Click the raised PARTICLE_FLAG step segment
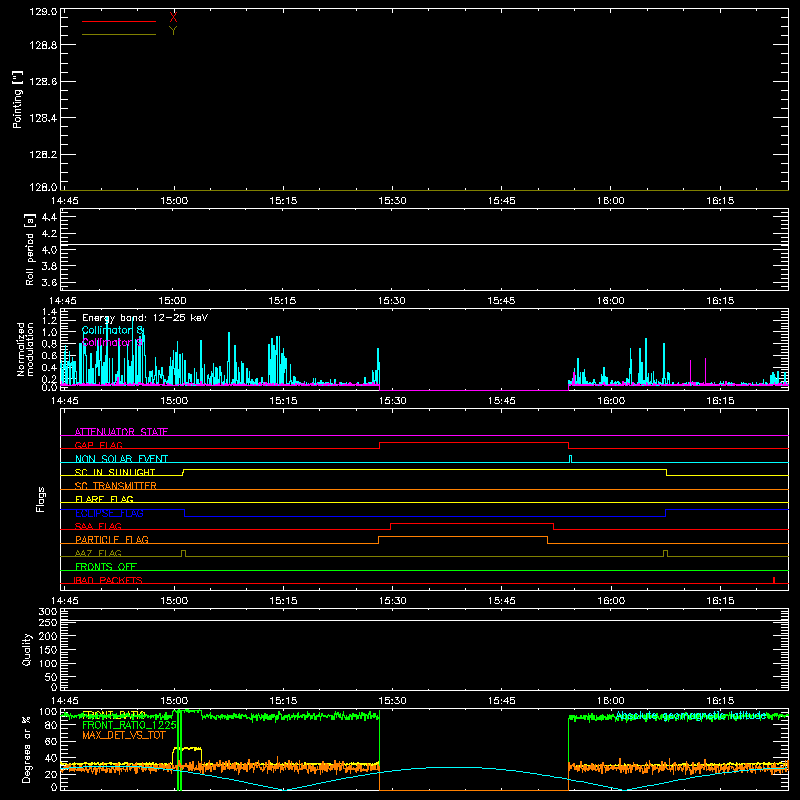 [463, 537]
